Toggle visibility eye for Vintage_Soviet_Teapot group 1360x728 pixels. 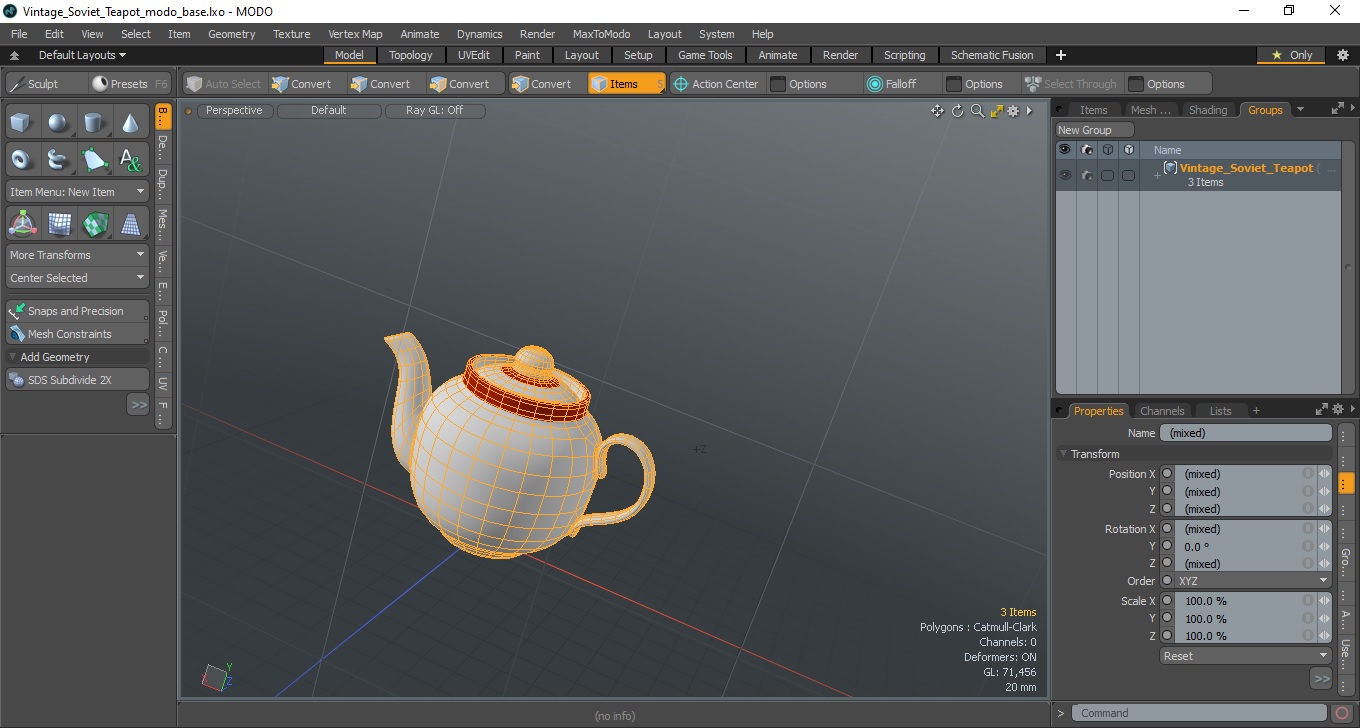point(1065,175)
